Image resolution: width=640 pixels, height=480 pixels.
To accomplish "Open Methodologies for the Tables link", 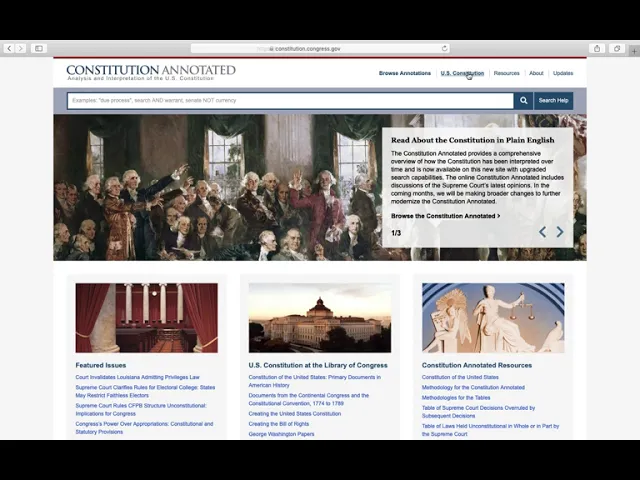I will click(x=456, y=398).
